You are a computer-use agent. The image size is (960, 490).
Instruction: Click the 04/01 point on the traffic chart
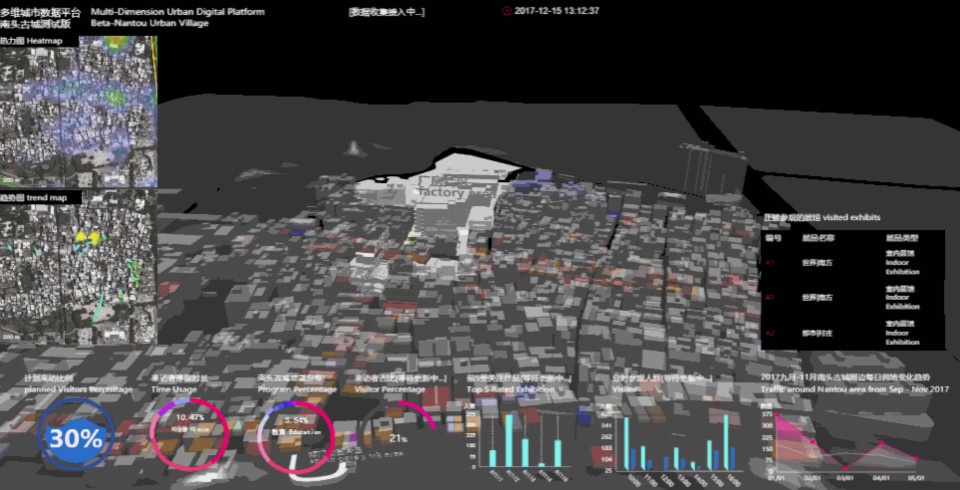(x=881, y=445)
